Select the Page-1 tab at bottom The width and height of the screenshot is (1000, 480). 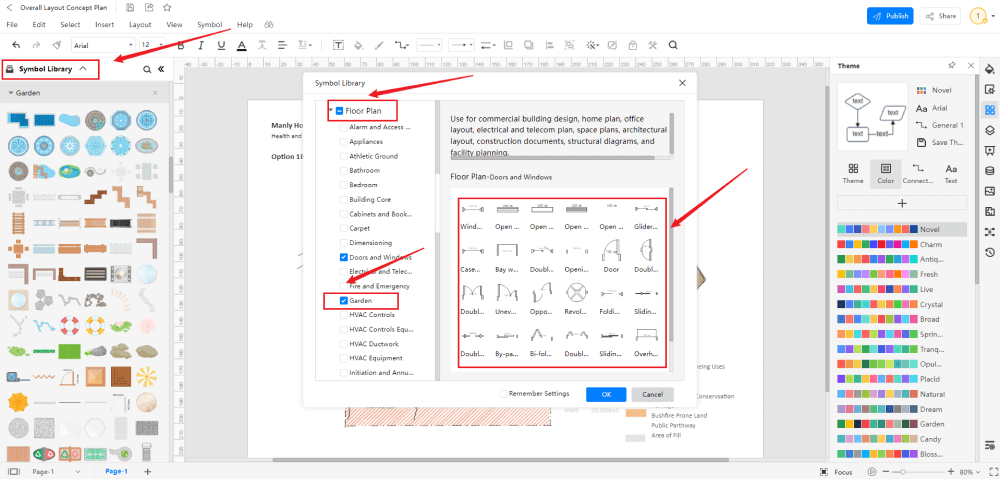117,472
